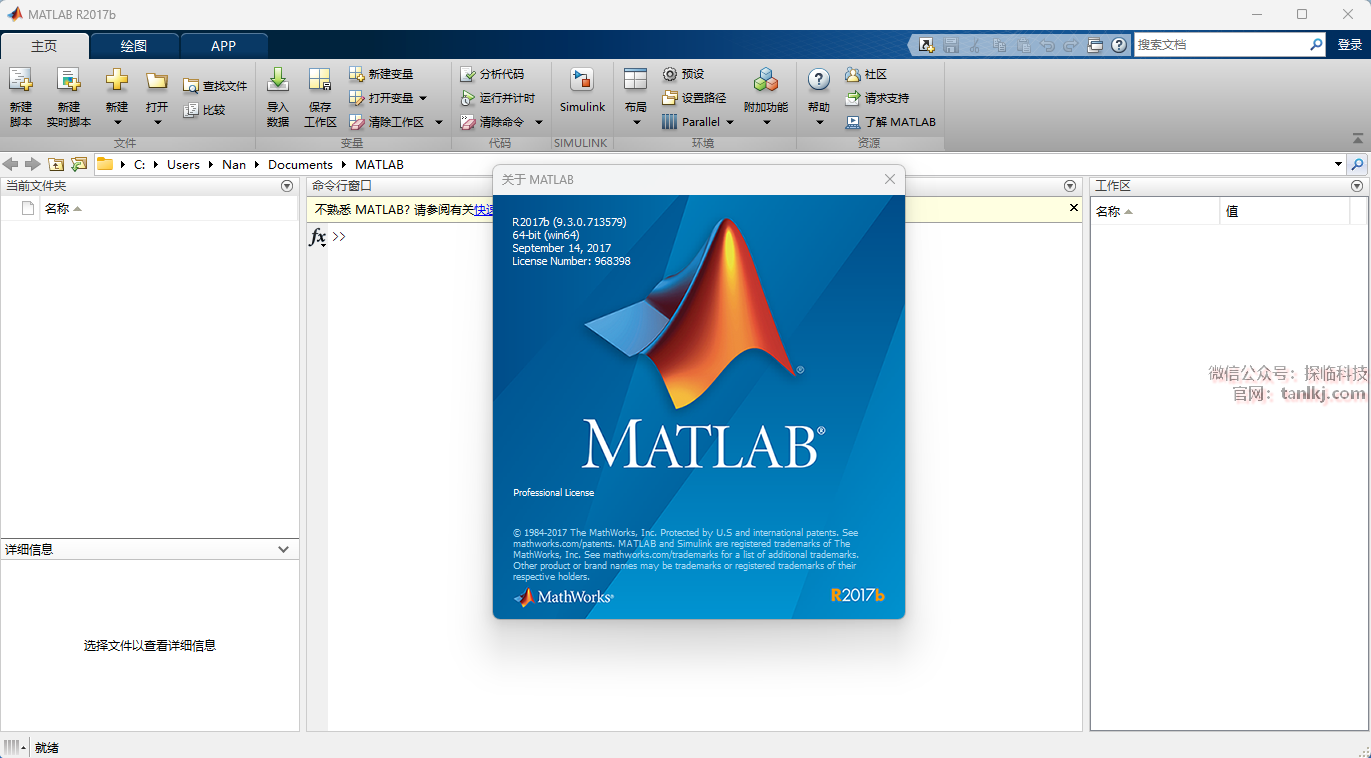Click the browse for folder icon
This screenshot has height=758, width=1371.
click(79, 164)
